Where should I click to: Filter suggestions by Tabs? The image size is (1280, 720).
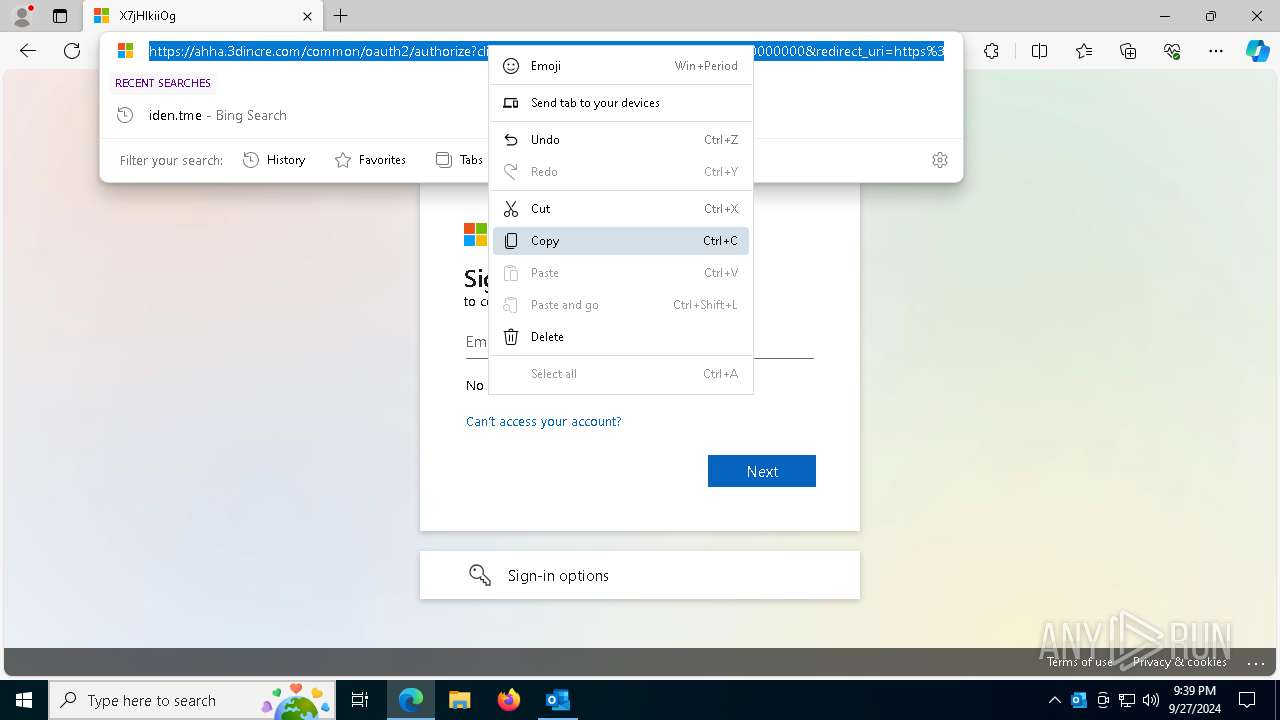(x=459, y=160)
